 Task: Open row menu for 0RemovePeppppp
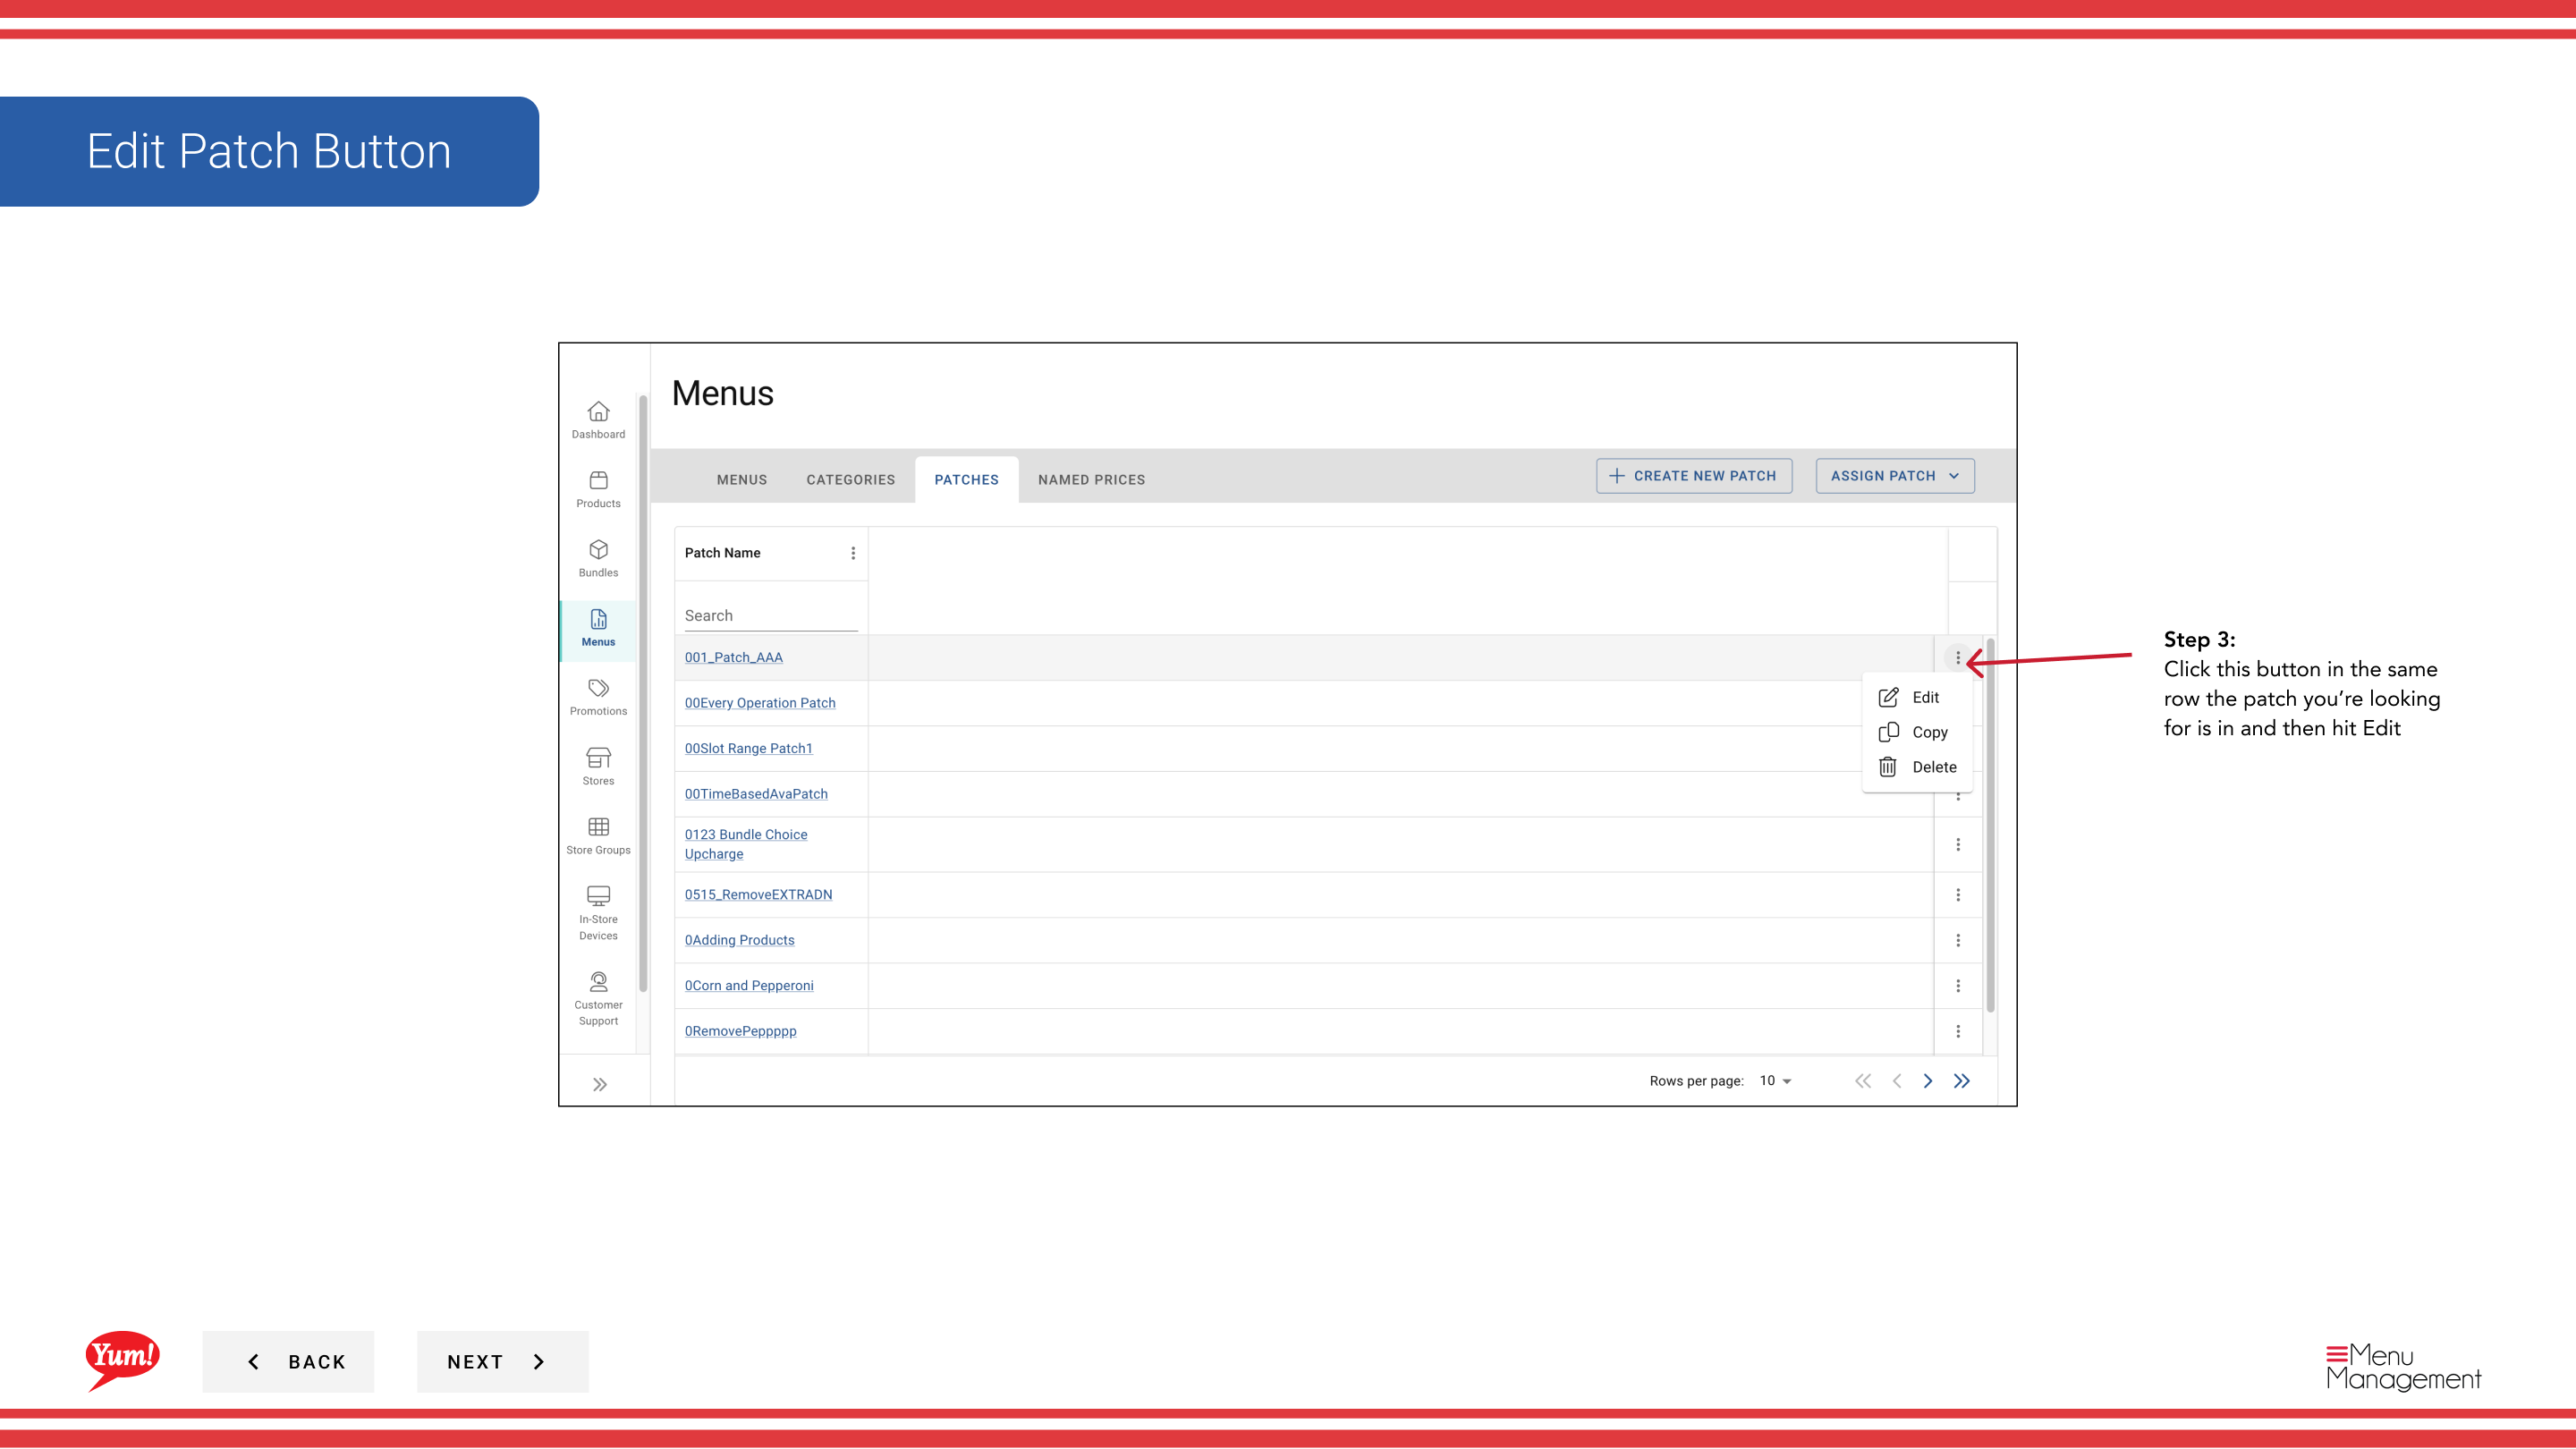pyautogui.click(x=1957, y=1032)
